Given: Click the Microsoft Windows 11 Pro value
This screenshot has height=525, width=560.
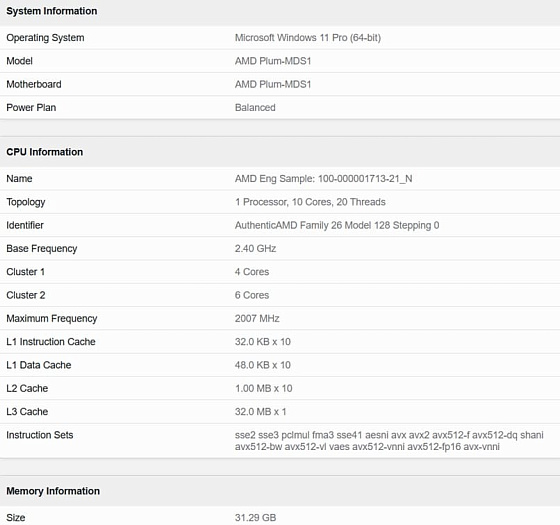Looking at the screenshot, I should pos(308,38).
